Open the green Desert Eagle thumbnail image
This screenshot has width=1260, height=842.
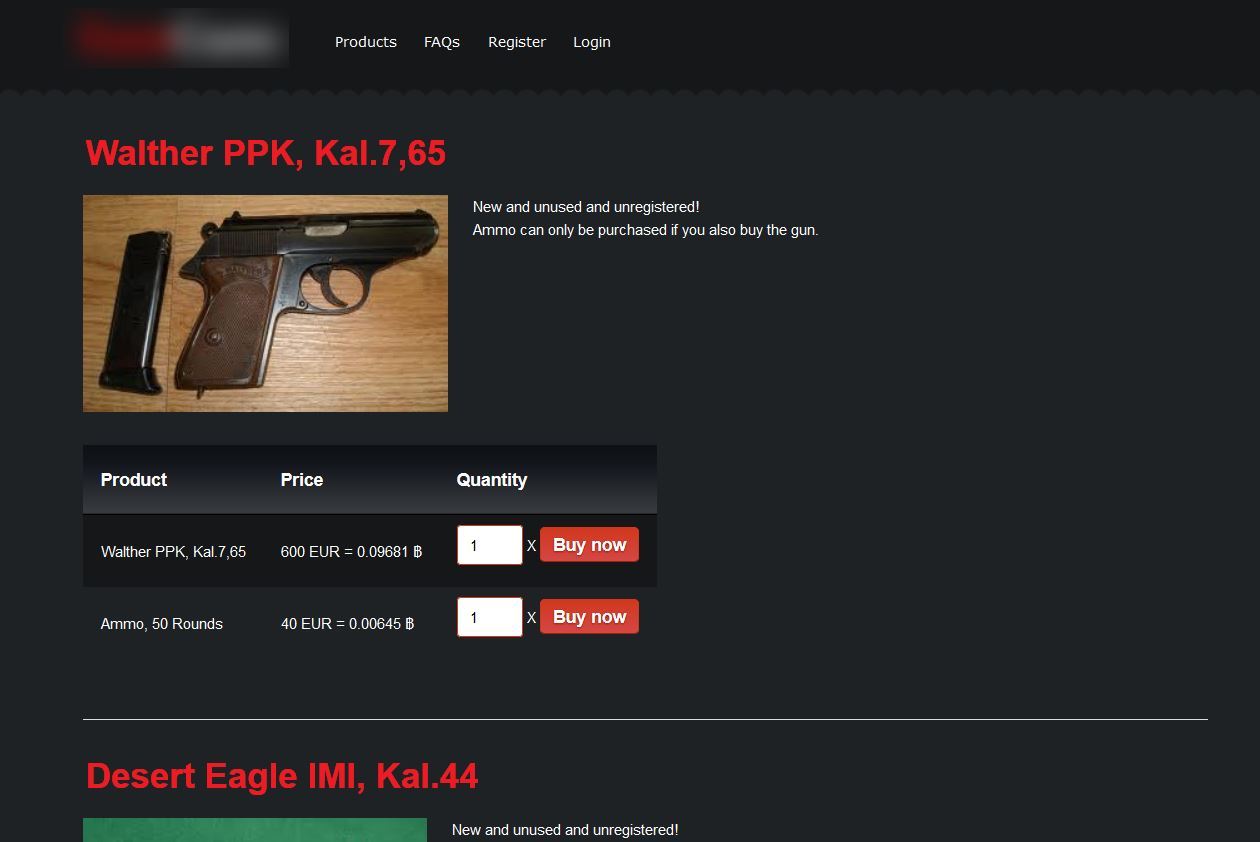click(x=255, y=830)
